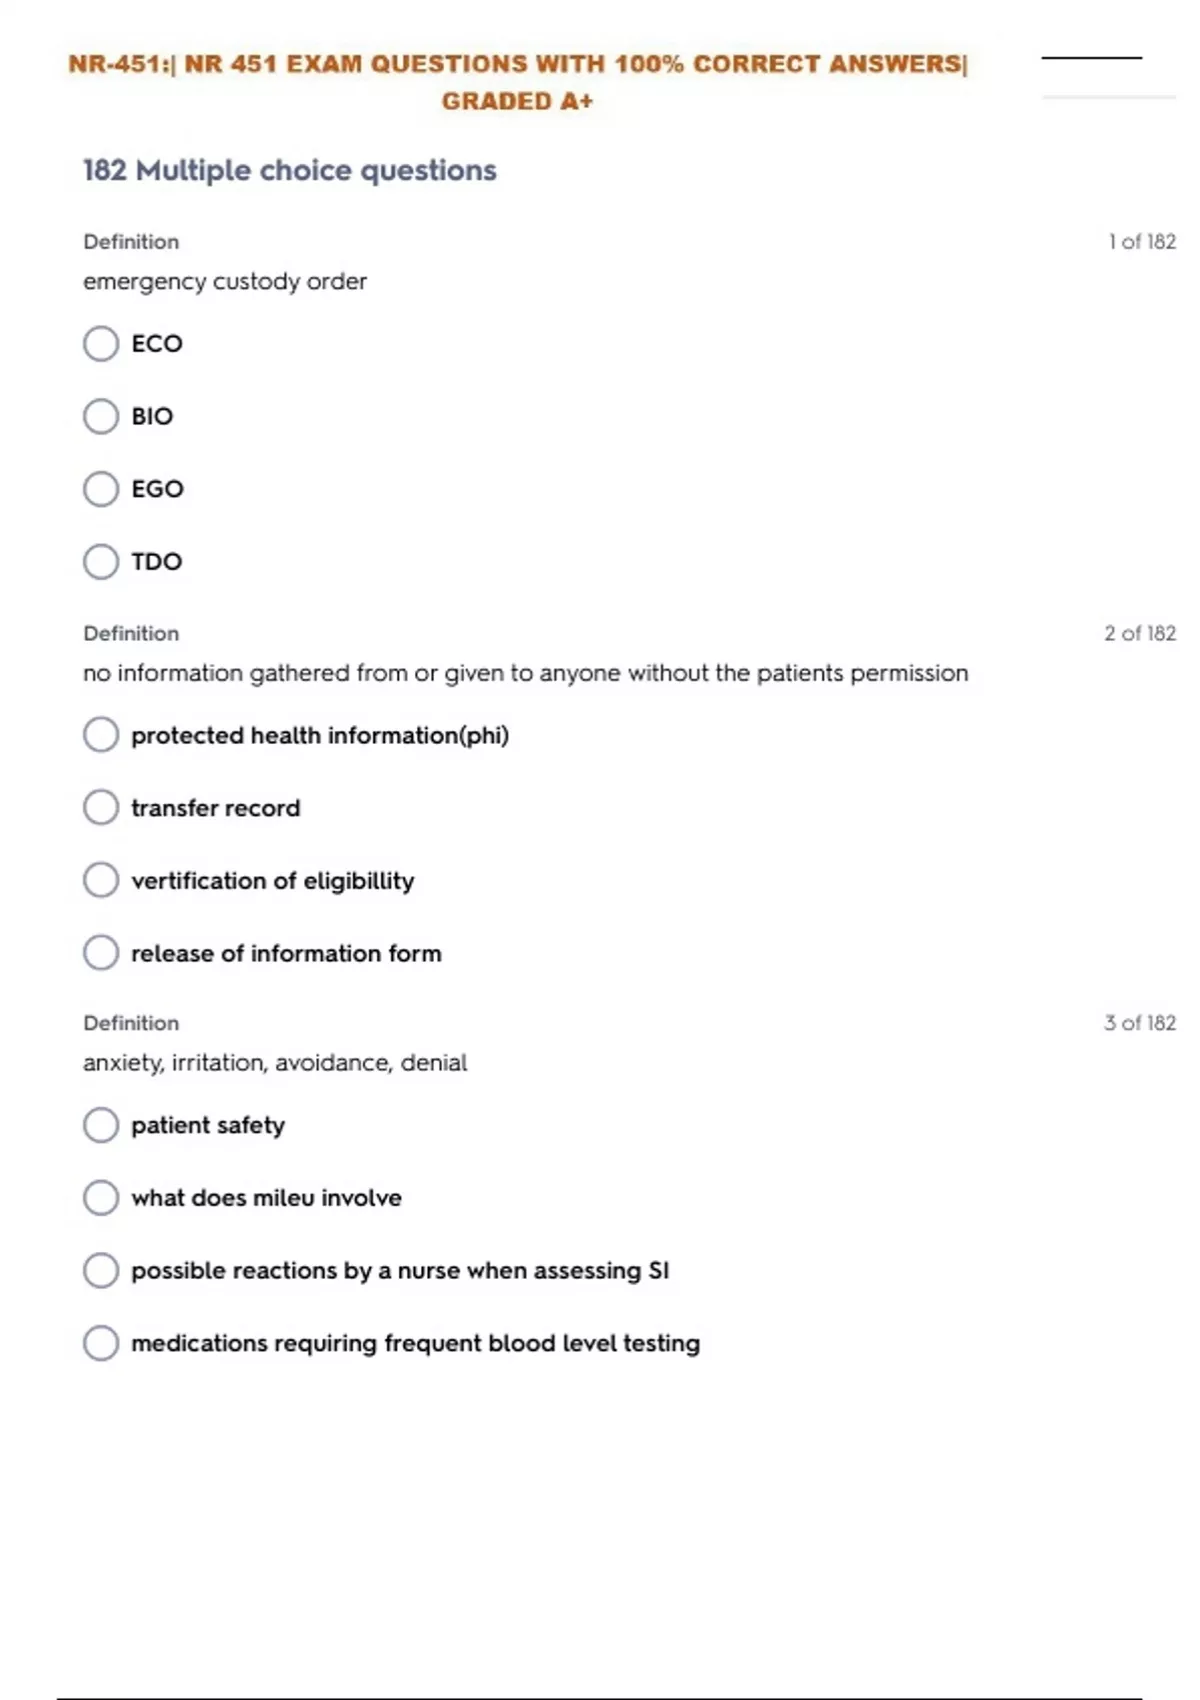Pick vertification of eligibillity option

pyautogui.click(x=101, y=881)
